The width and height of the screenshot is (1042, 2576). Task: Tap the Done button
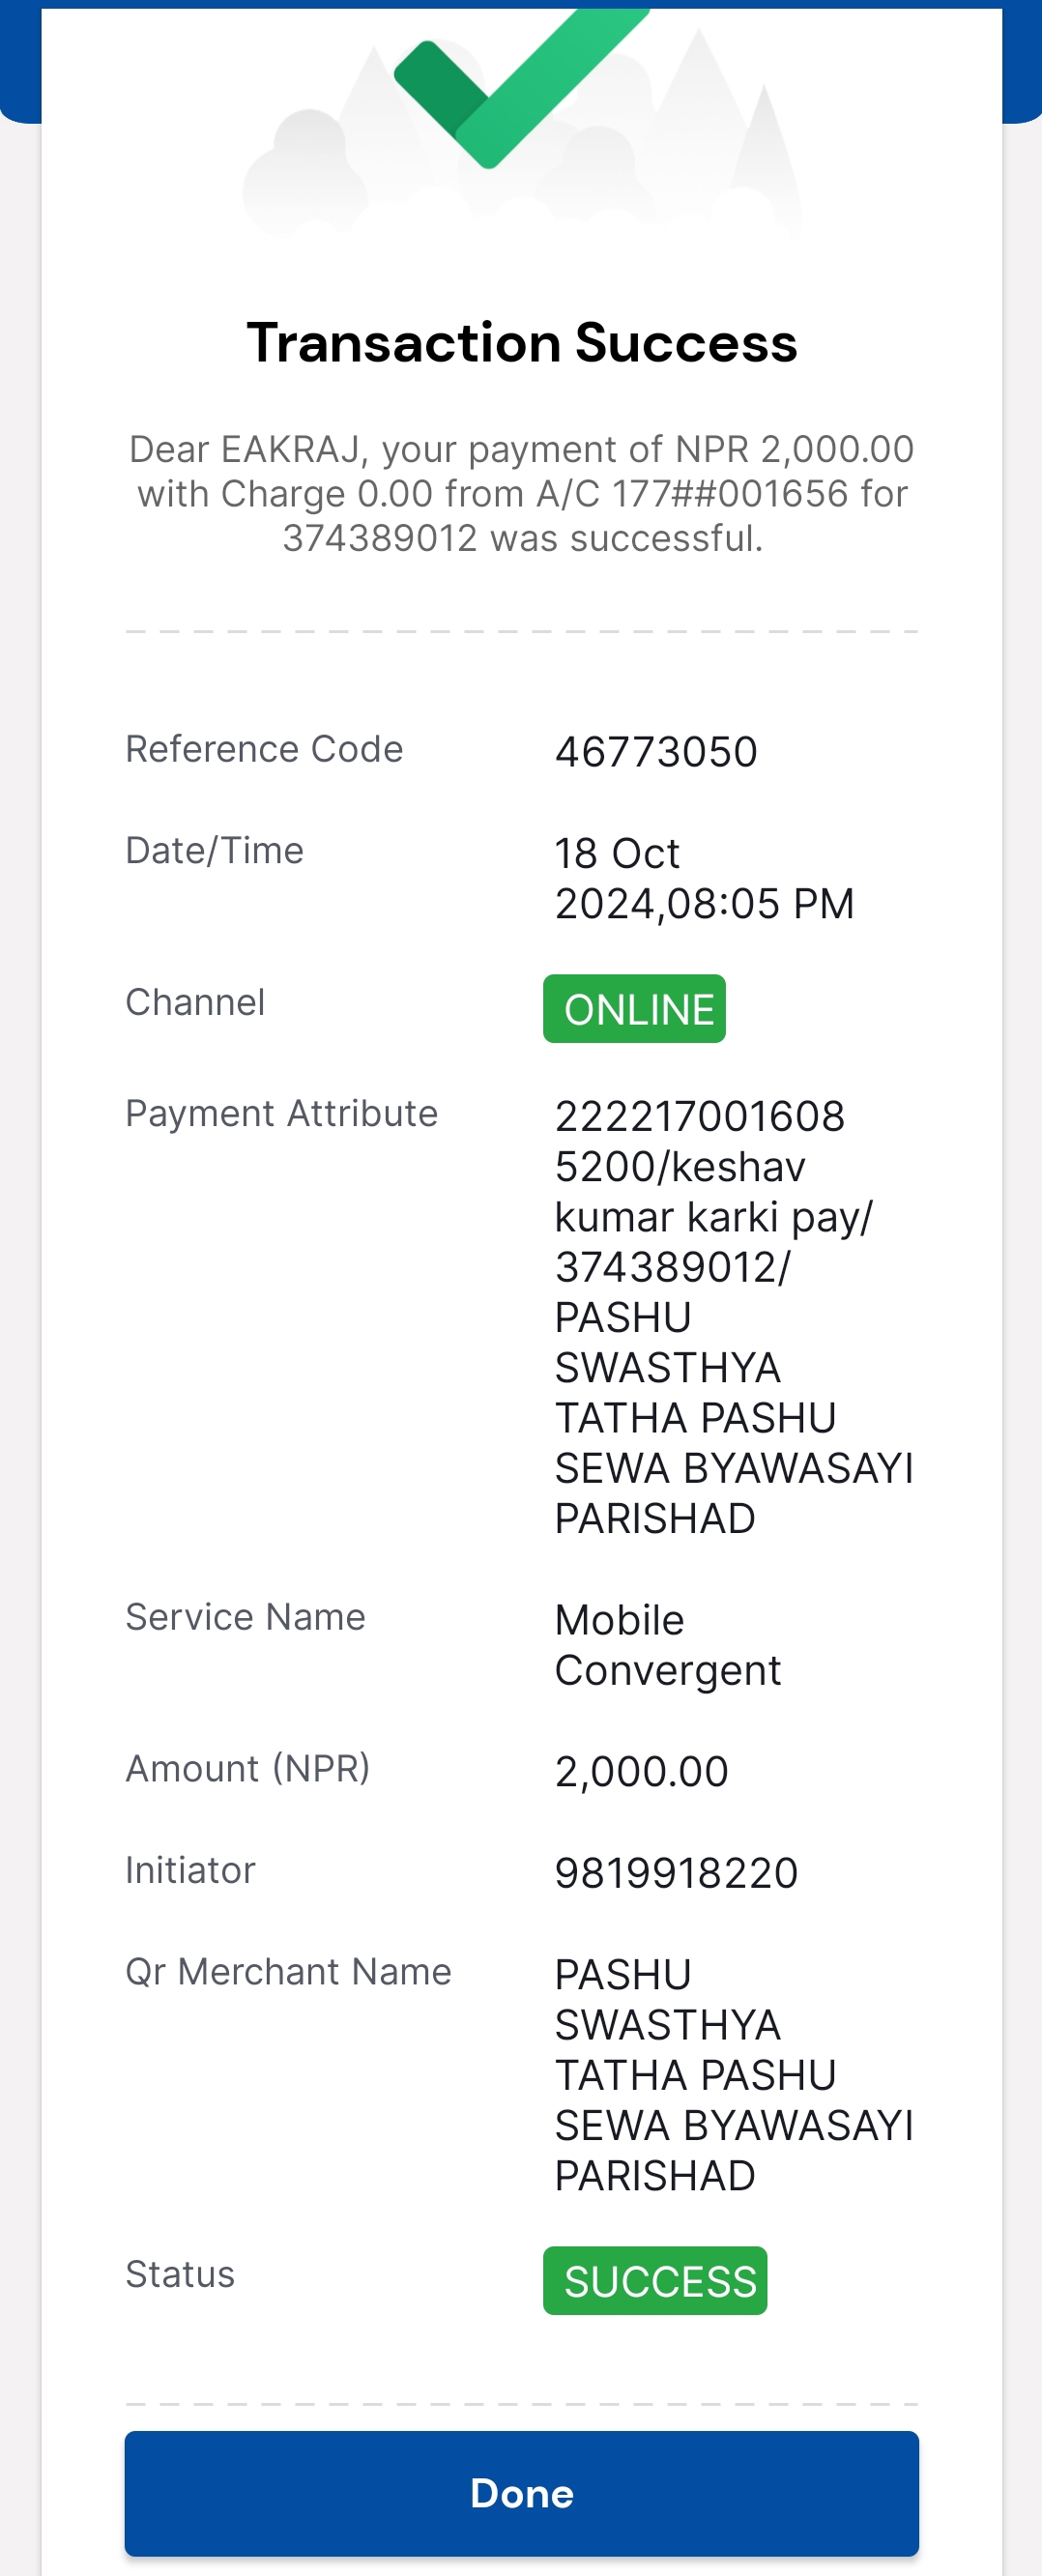pos(521,2493)
